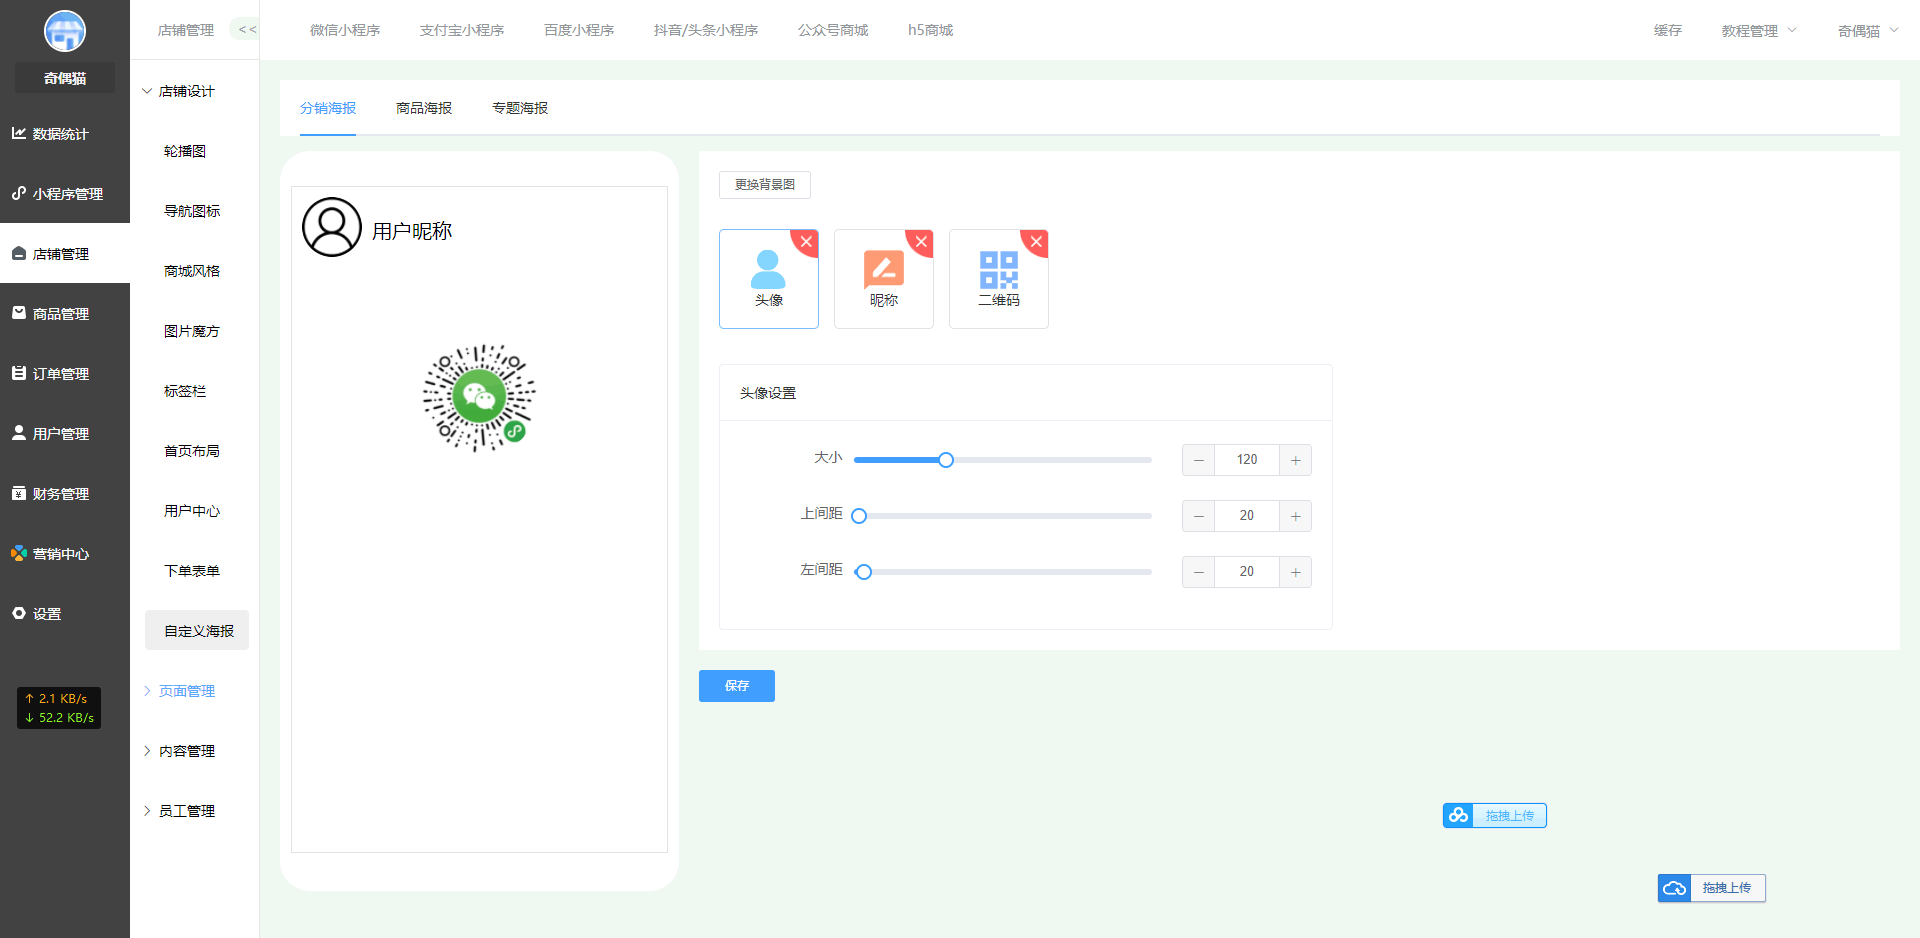
Task: Open the 教程管理 dropdown
Action: pos(1758,31)
